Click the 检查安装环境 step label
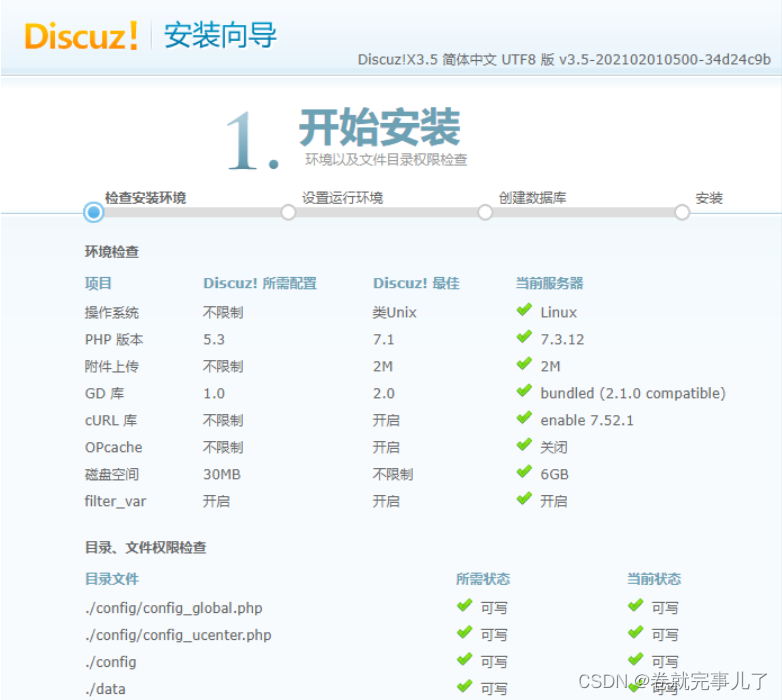 click(145, 198)
